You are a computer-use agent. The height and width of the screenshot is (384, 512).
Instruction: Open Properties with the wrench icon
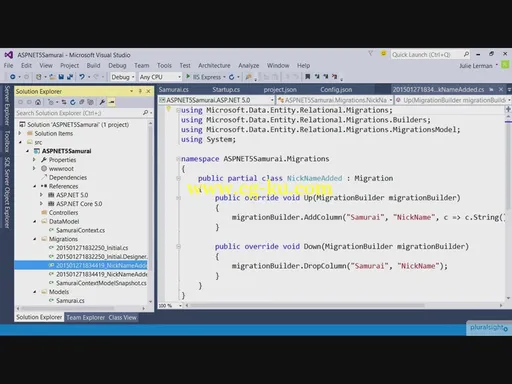pyautogui.click(x=102, y=102)
